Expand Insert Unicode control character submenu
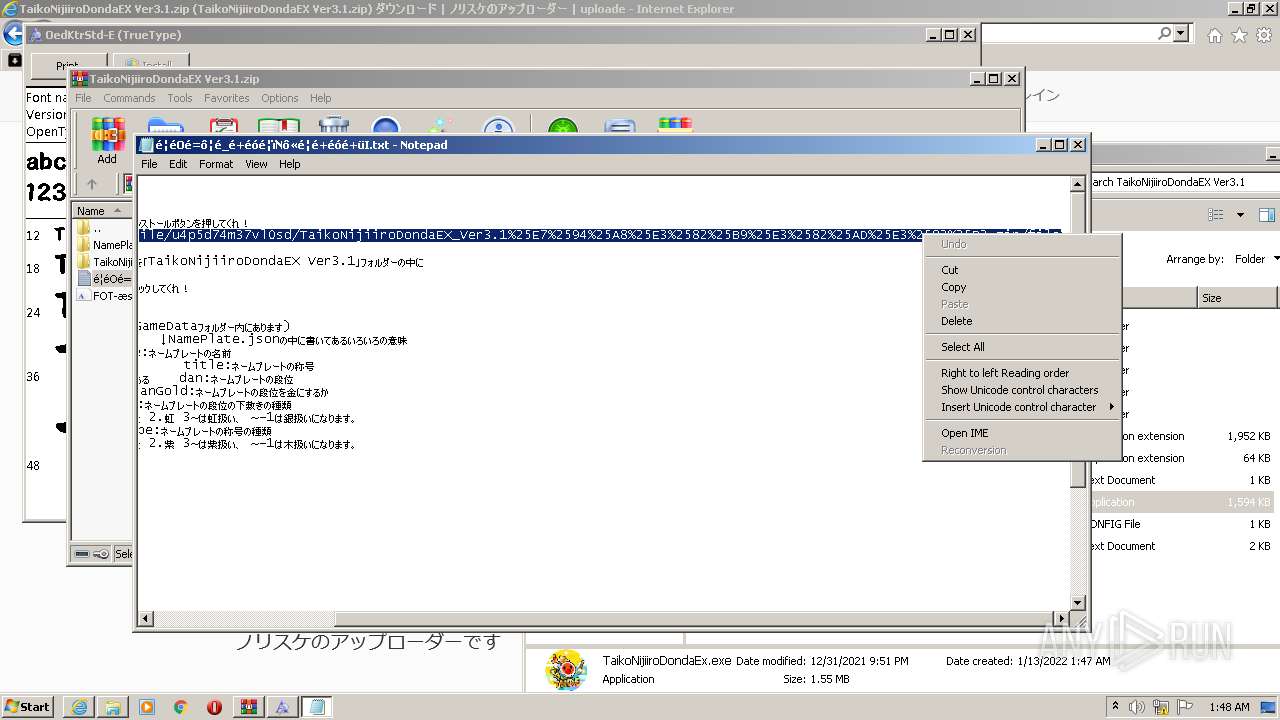 [x=1111, y=407]
